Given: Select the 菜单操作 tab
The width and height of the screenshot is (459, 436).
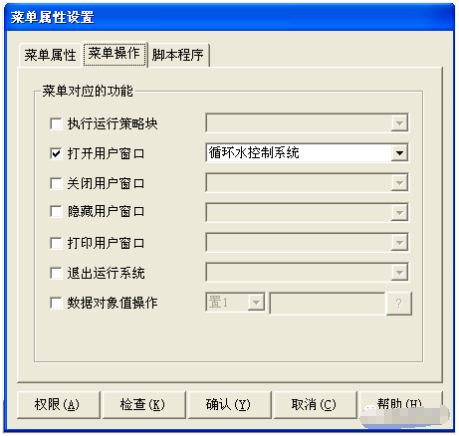Looking at the screenshot, I should [114, 54].
